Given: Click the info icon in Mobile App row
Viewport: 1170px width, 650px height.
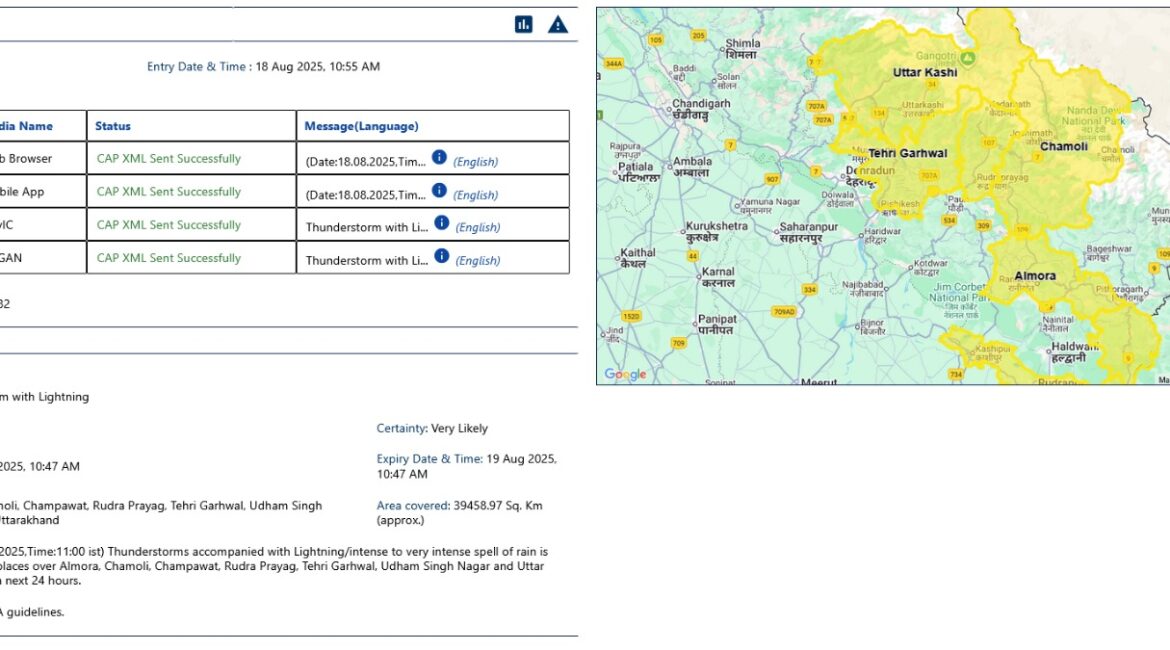Looking at the screenshot, I should 438,190.
